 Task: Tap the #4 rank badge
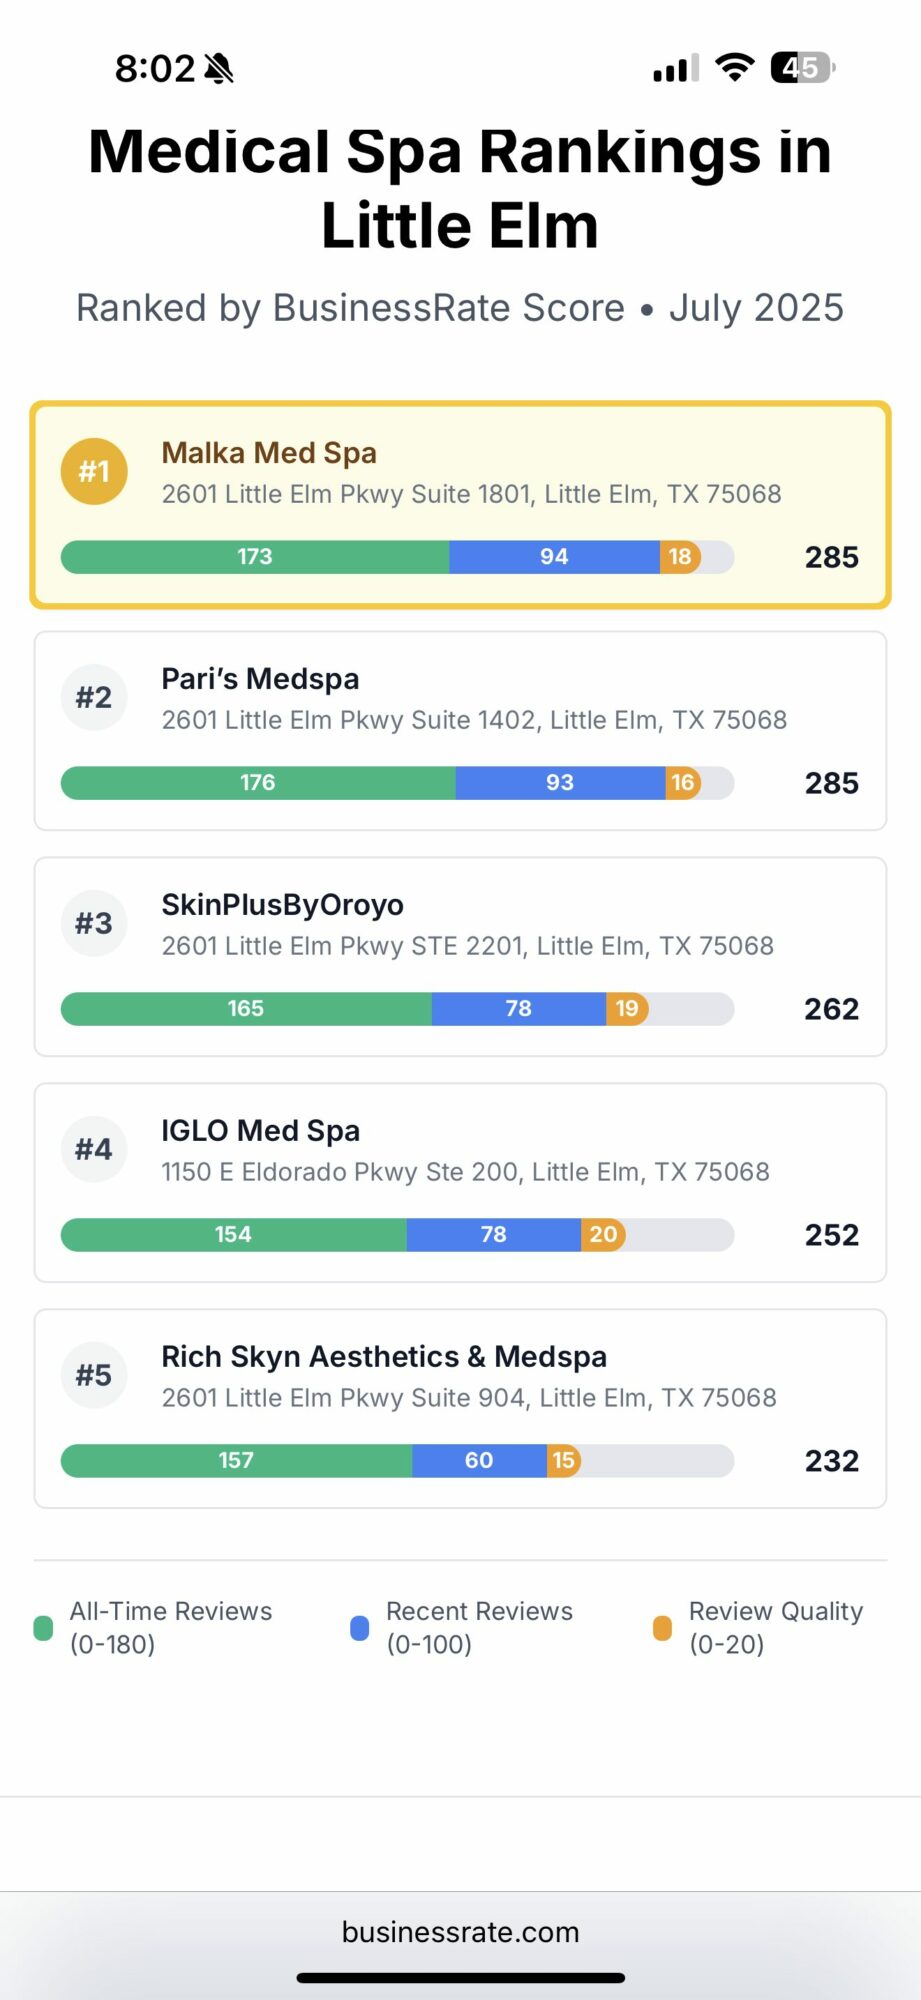(94, 1149)
